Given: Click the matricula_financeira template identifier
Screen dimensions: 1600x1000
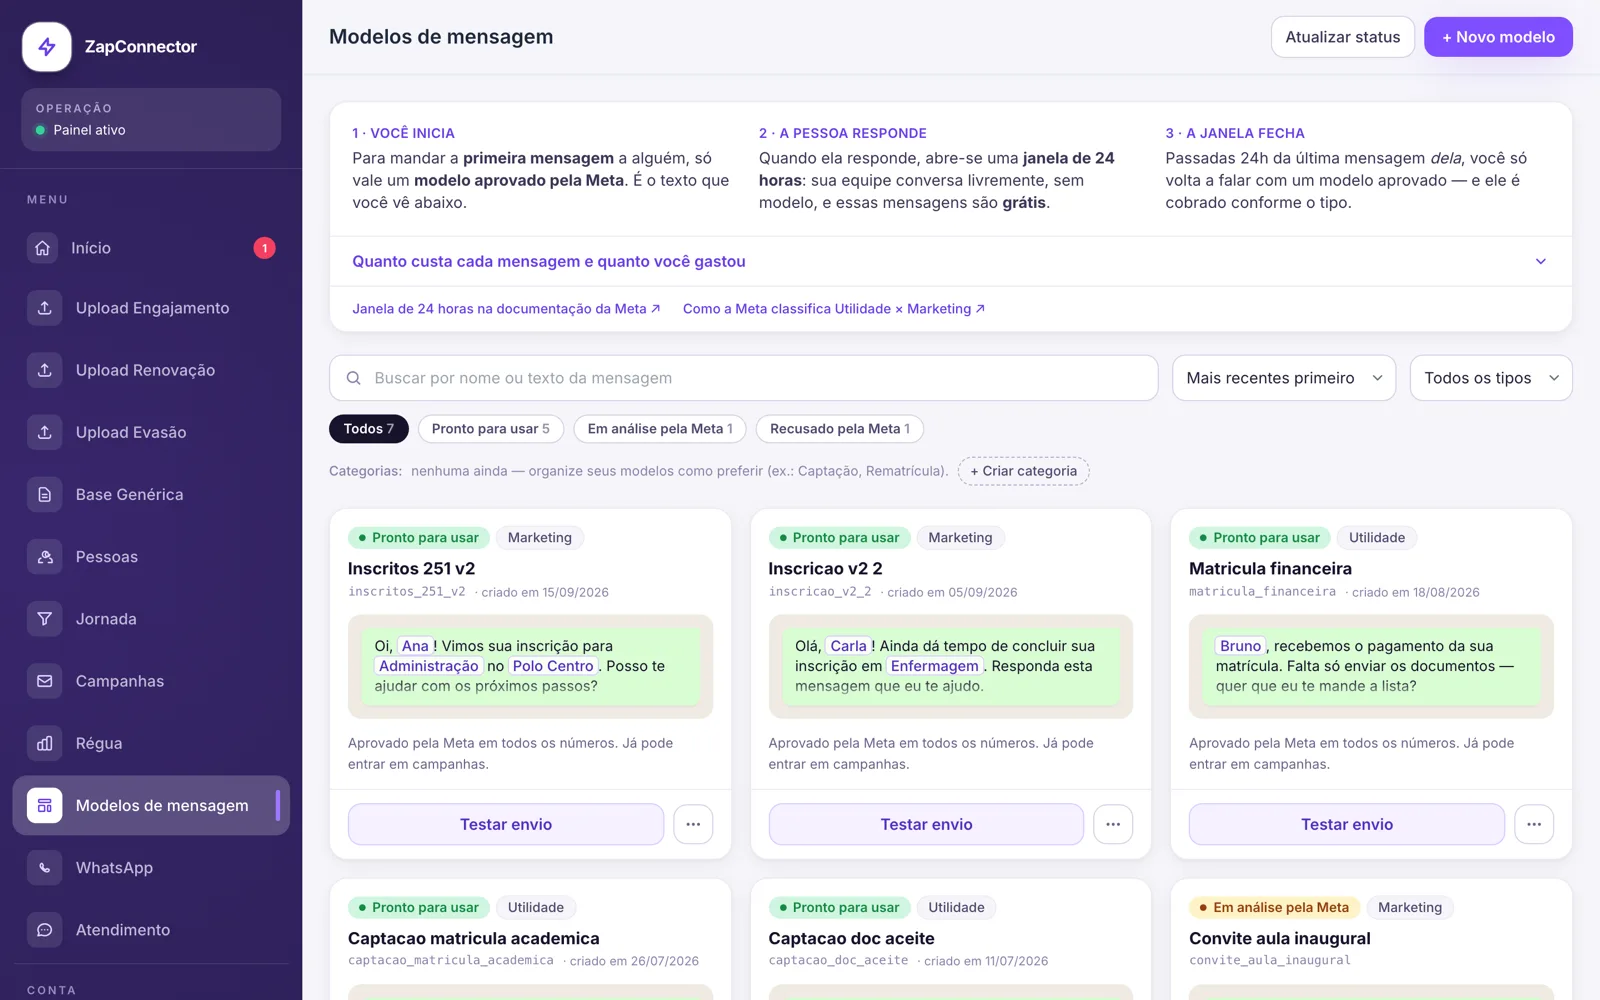Looking at the screenshot, I should pos(1262,592).
